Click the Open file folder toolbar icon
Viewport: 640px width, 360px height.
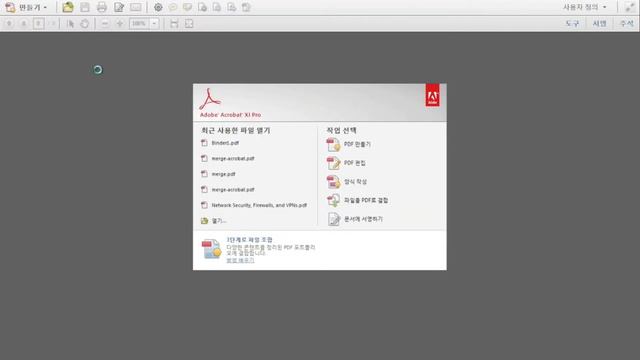(68, 7)
